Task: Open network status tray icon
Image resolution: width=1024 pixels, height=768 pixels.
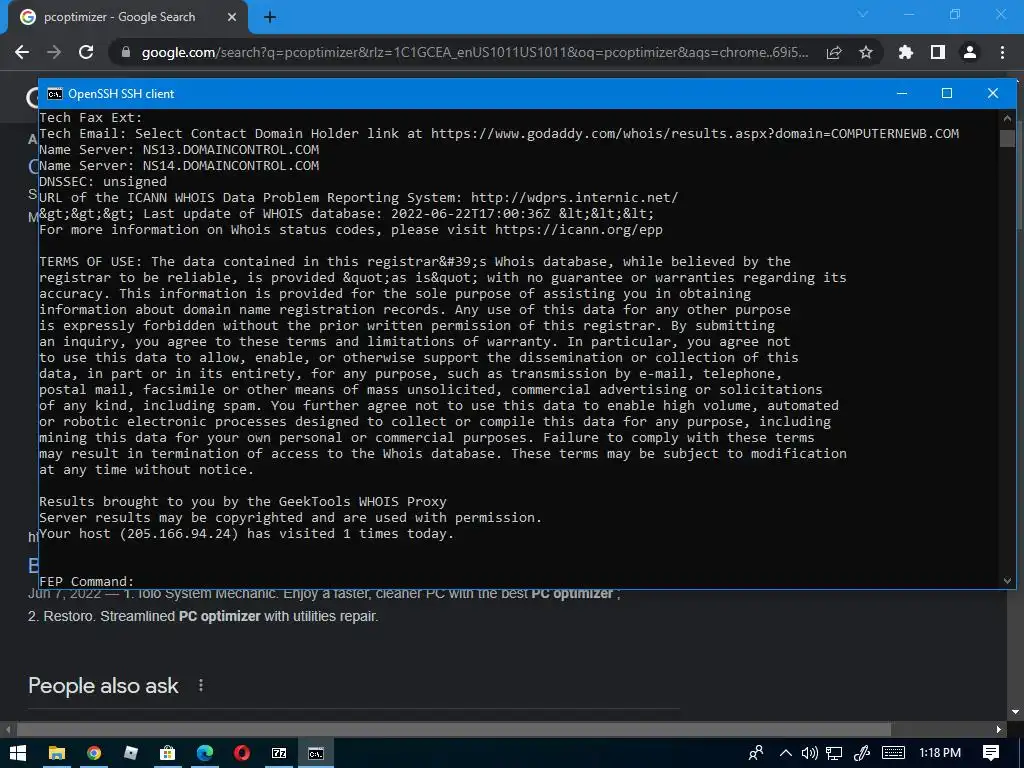Action: coord(834,753)
